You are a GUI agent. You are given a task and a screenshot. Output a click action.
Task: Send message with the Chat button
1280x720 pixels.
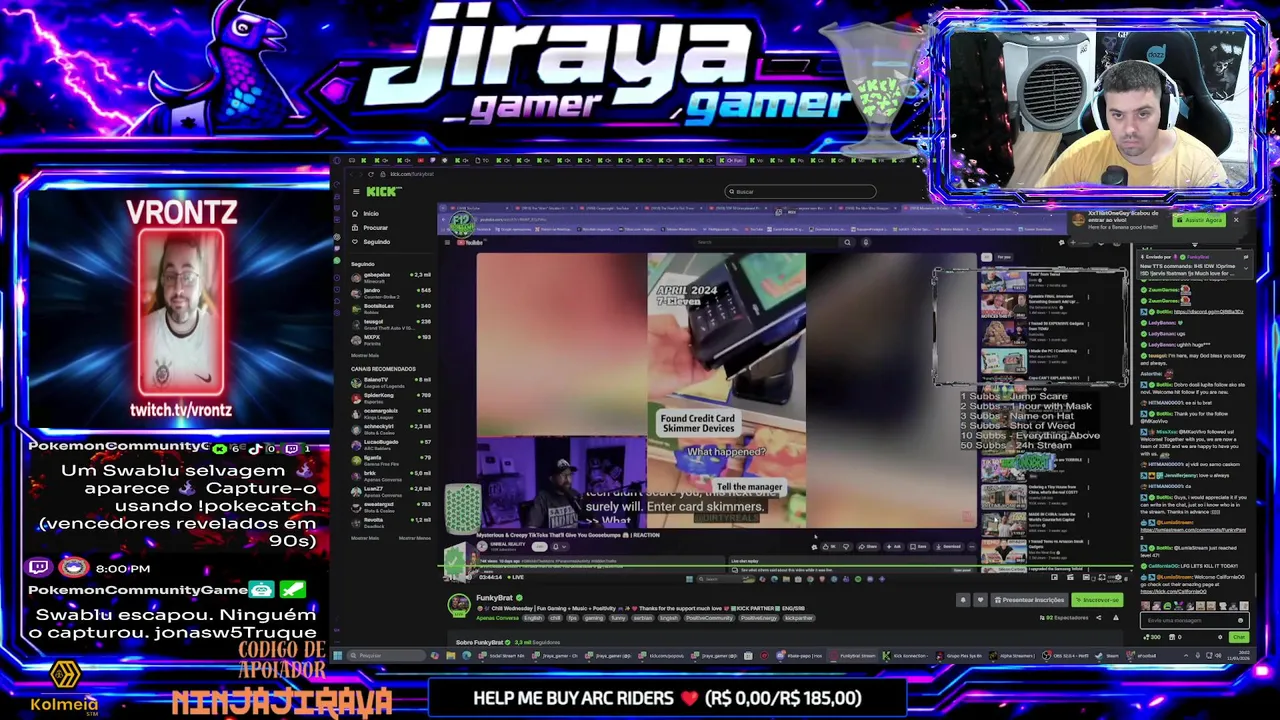[1239, 637]
